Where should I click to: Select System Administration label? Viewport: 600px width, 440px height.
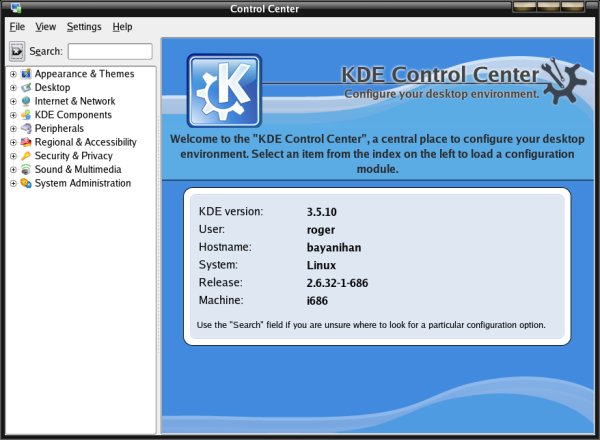click(x=83, y=183)
